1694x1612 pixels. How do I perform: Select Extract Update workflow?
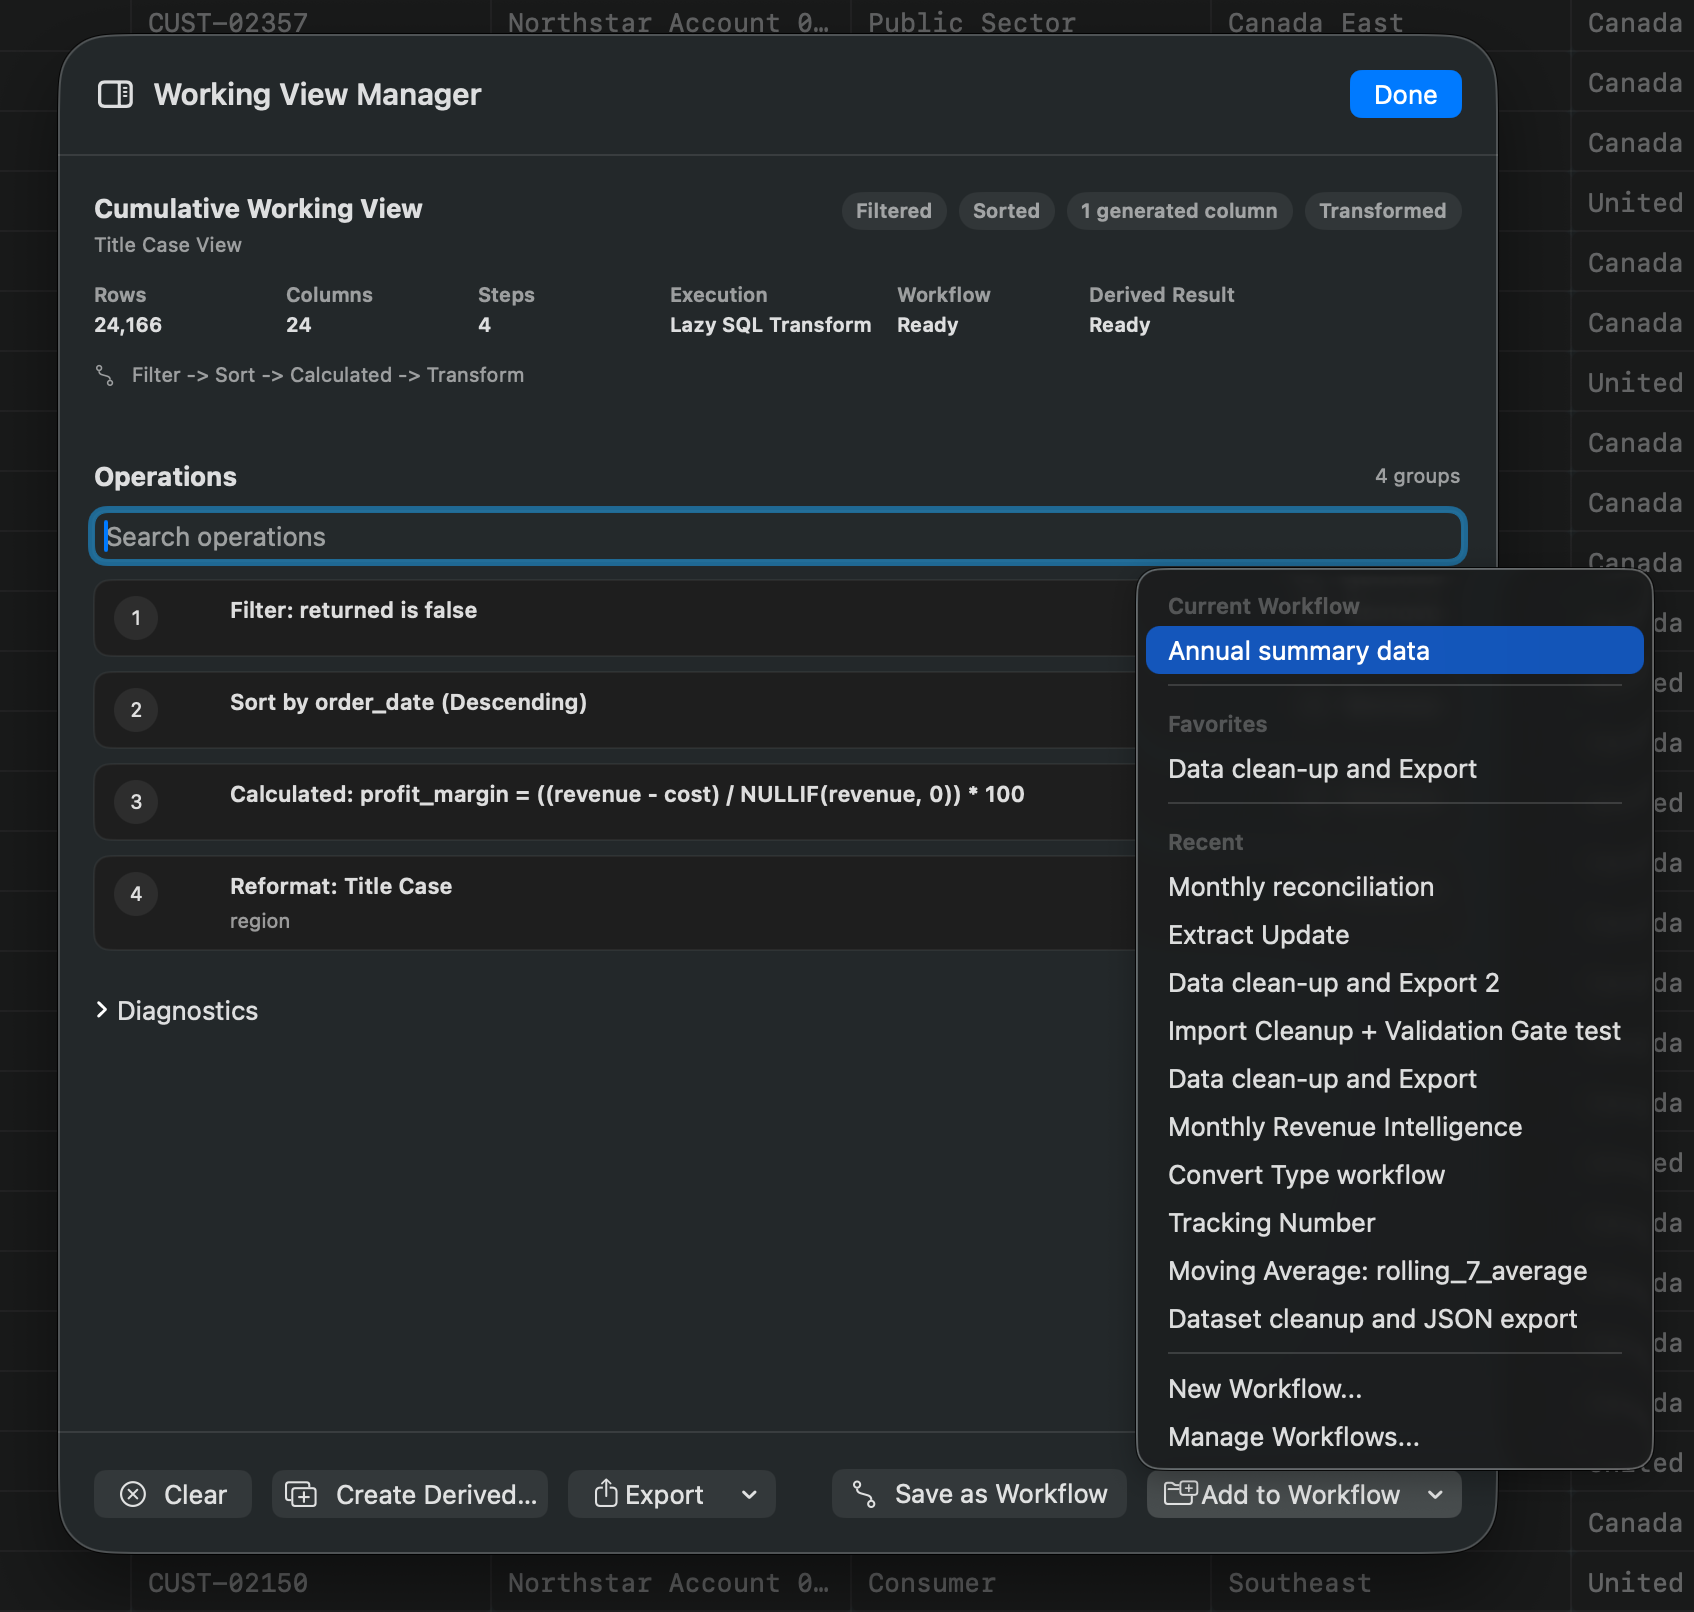pos(1394,935)
